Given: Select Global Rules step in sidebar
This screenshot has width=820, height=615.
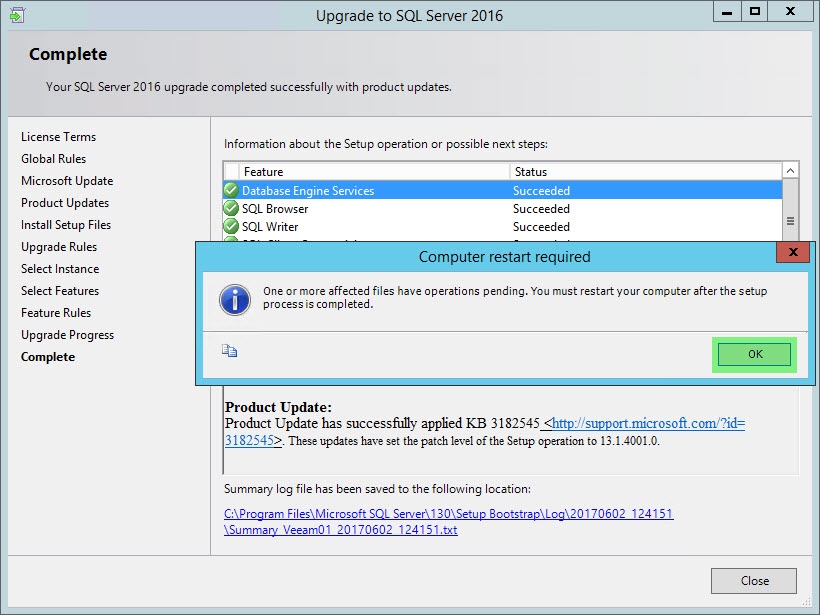Looking at the screenshot, I should [53, 159].
